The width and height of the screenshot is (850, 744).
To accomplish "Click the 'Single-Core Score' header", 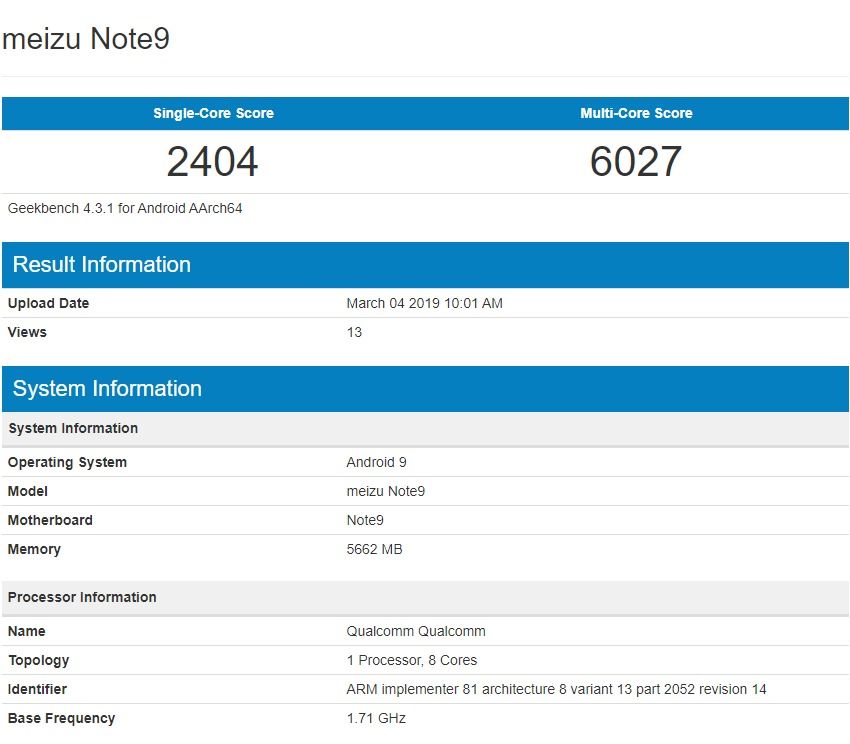I will tap(213, 113).
